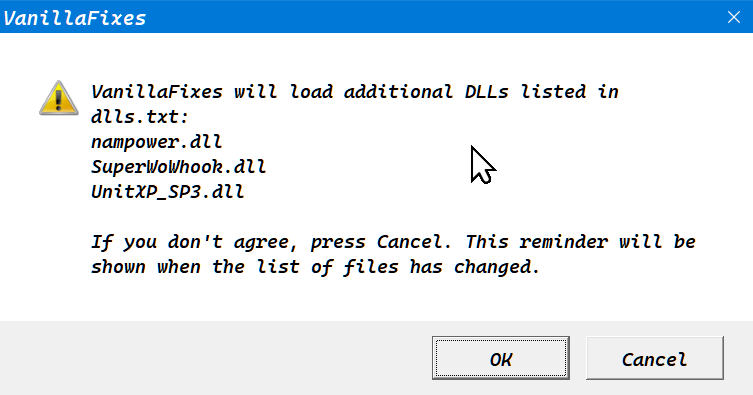The width and height of the screenshot is (753, 395).
Task: Close the VanillaFixes dialog with the X
Action: pyautogui.click(x=733, y=17)
